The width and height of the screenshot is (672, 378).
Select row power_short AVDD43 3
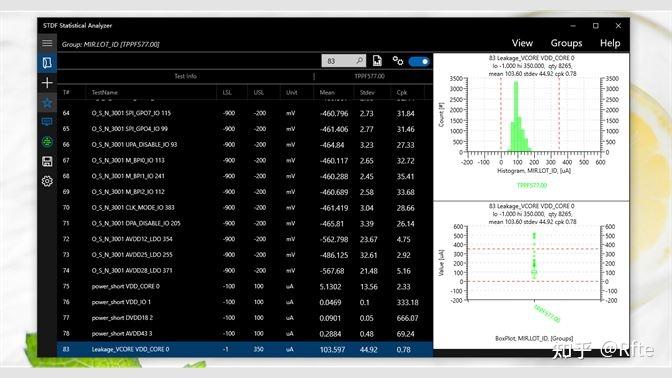pyautogui.click(x=245, y=333)
